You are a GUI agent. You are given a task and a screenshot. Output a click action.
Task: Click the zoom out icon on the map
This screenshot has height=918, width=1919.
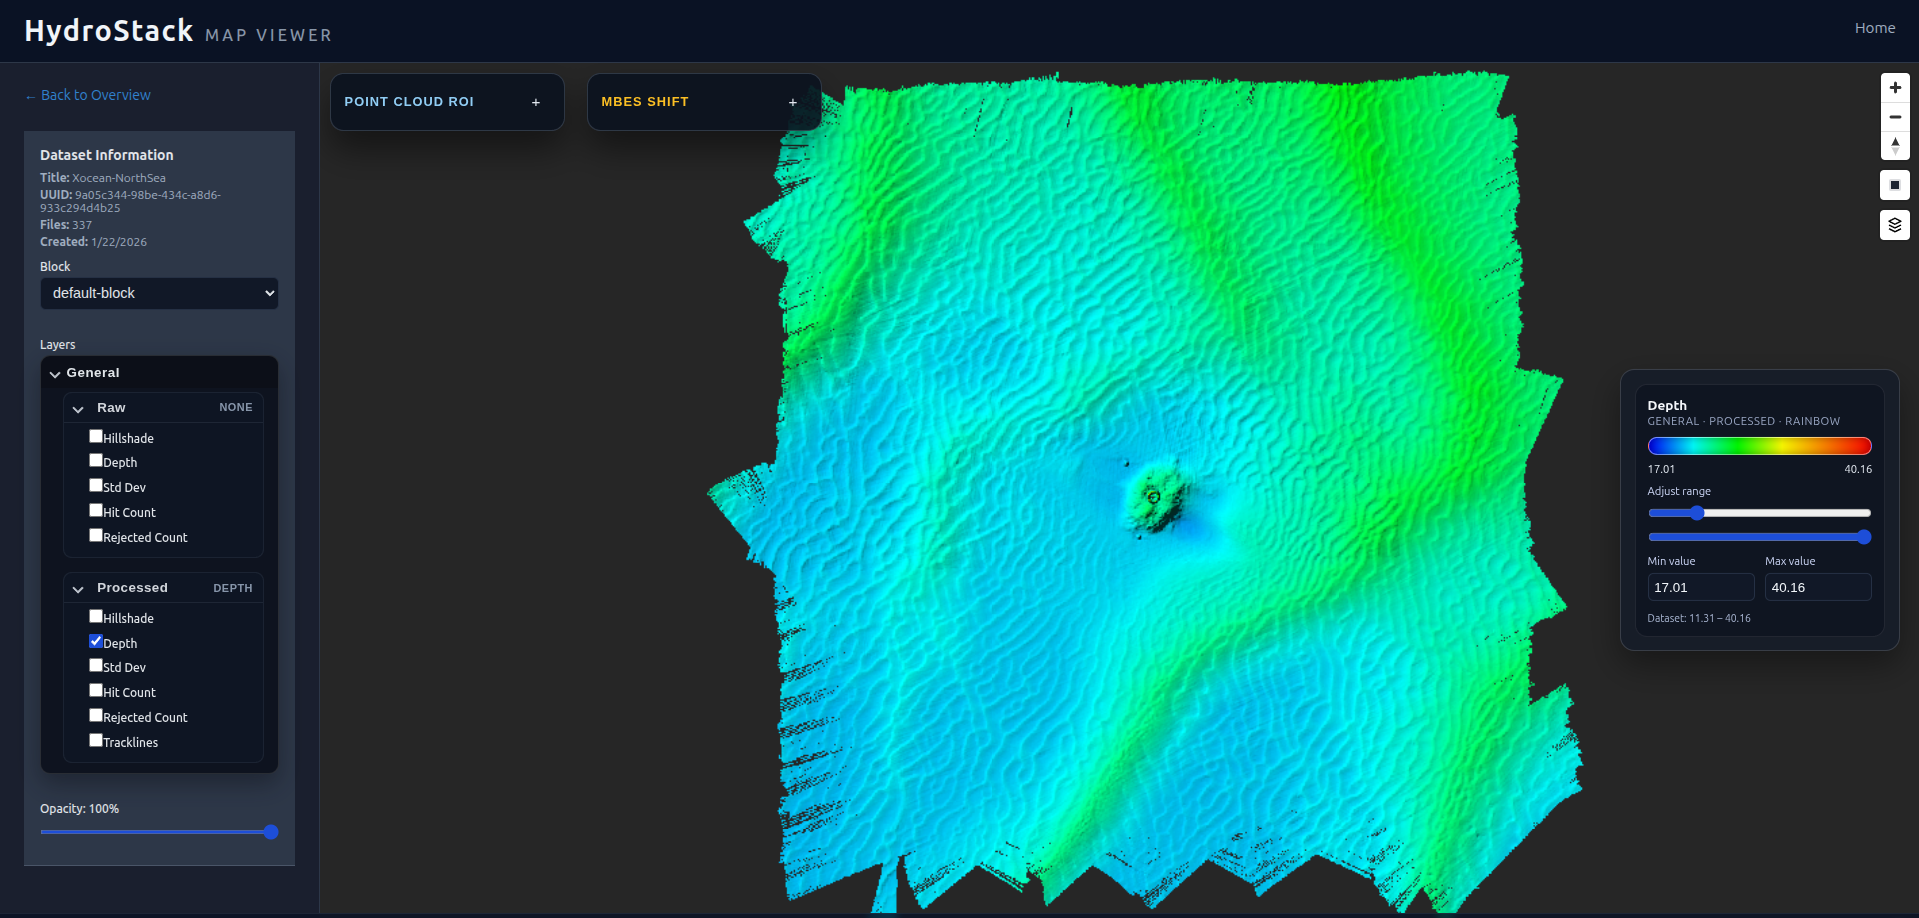[1895, 117]
